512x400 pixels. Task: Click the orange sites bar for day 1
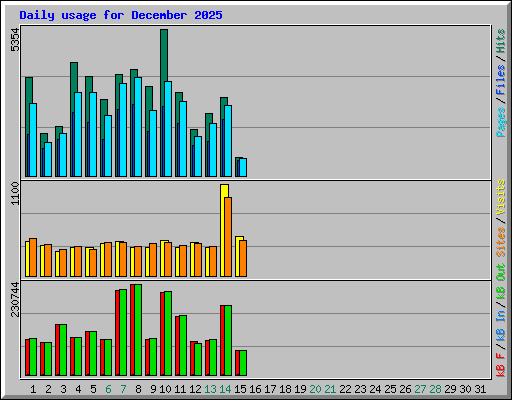[x=33, y=257]
